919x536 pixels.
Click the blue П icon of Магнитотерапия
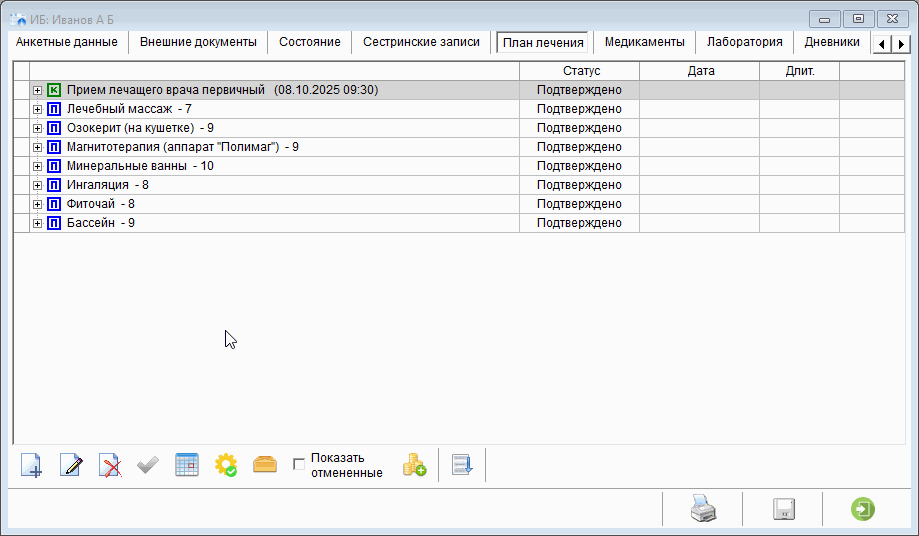click(x=54, y=147)
